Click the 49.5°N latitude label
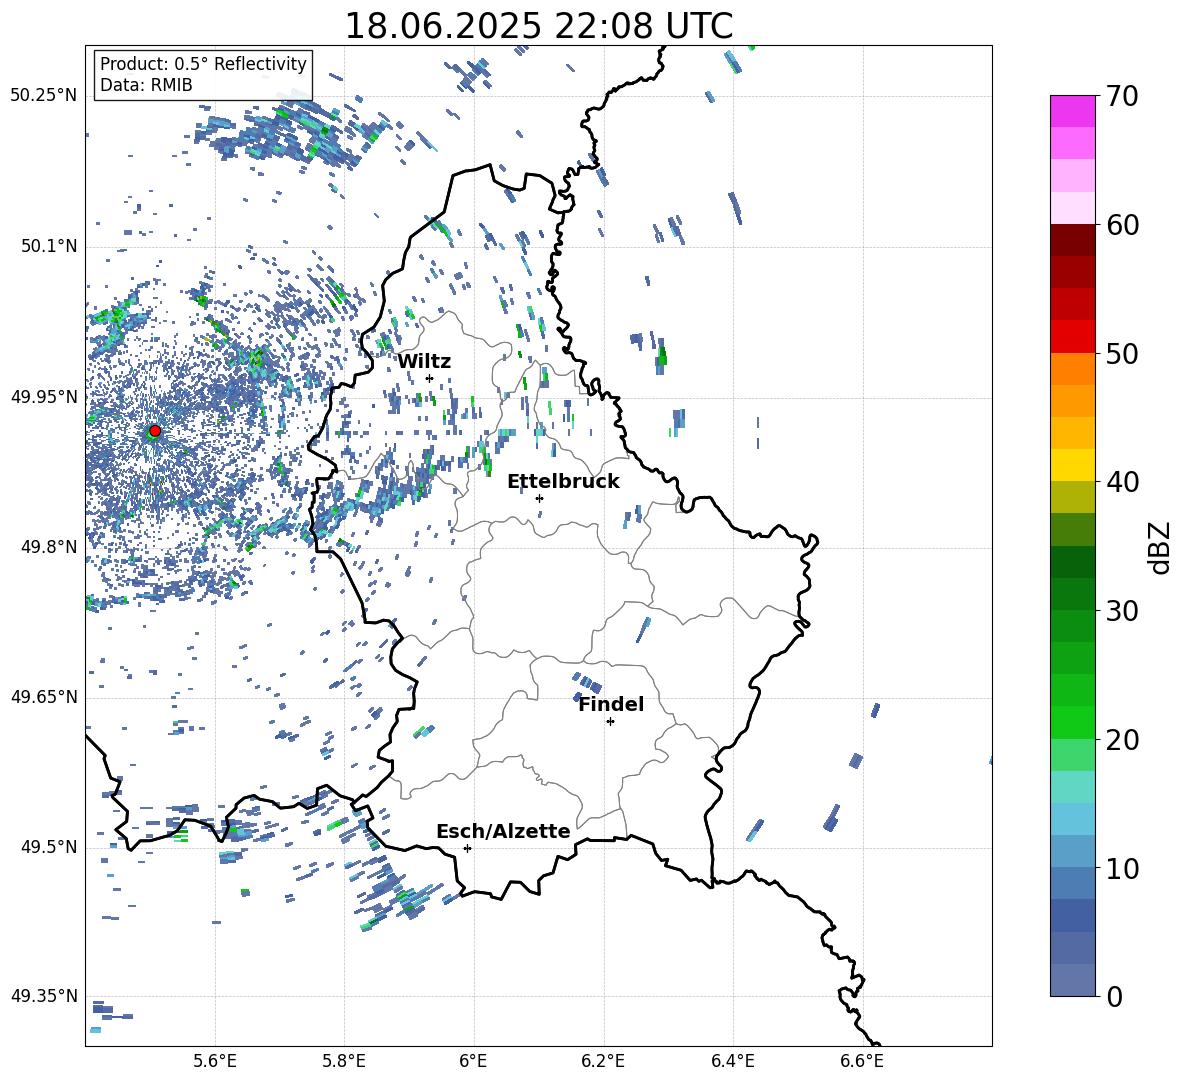 [49, 847]
